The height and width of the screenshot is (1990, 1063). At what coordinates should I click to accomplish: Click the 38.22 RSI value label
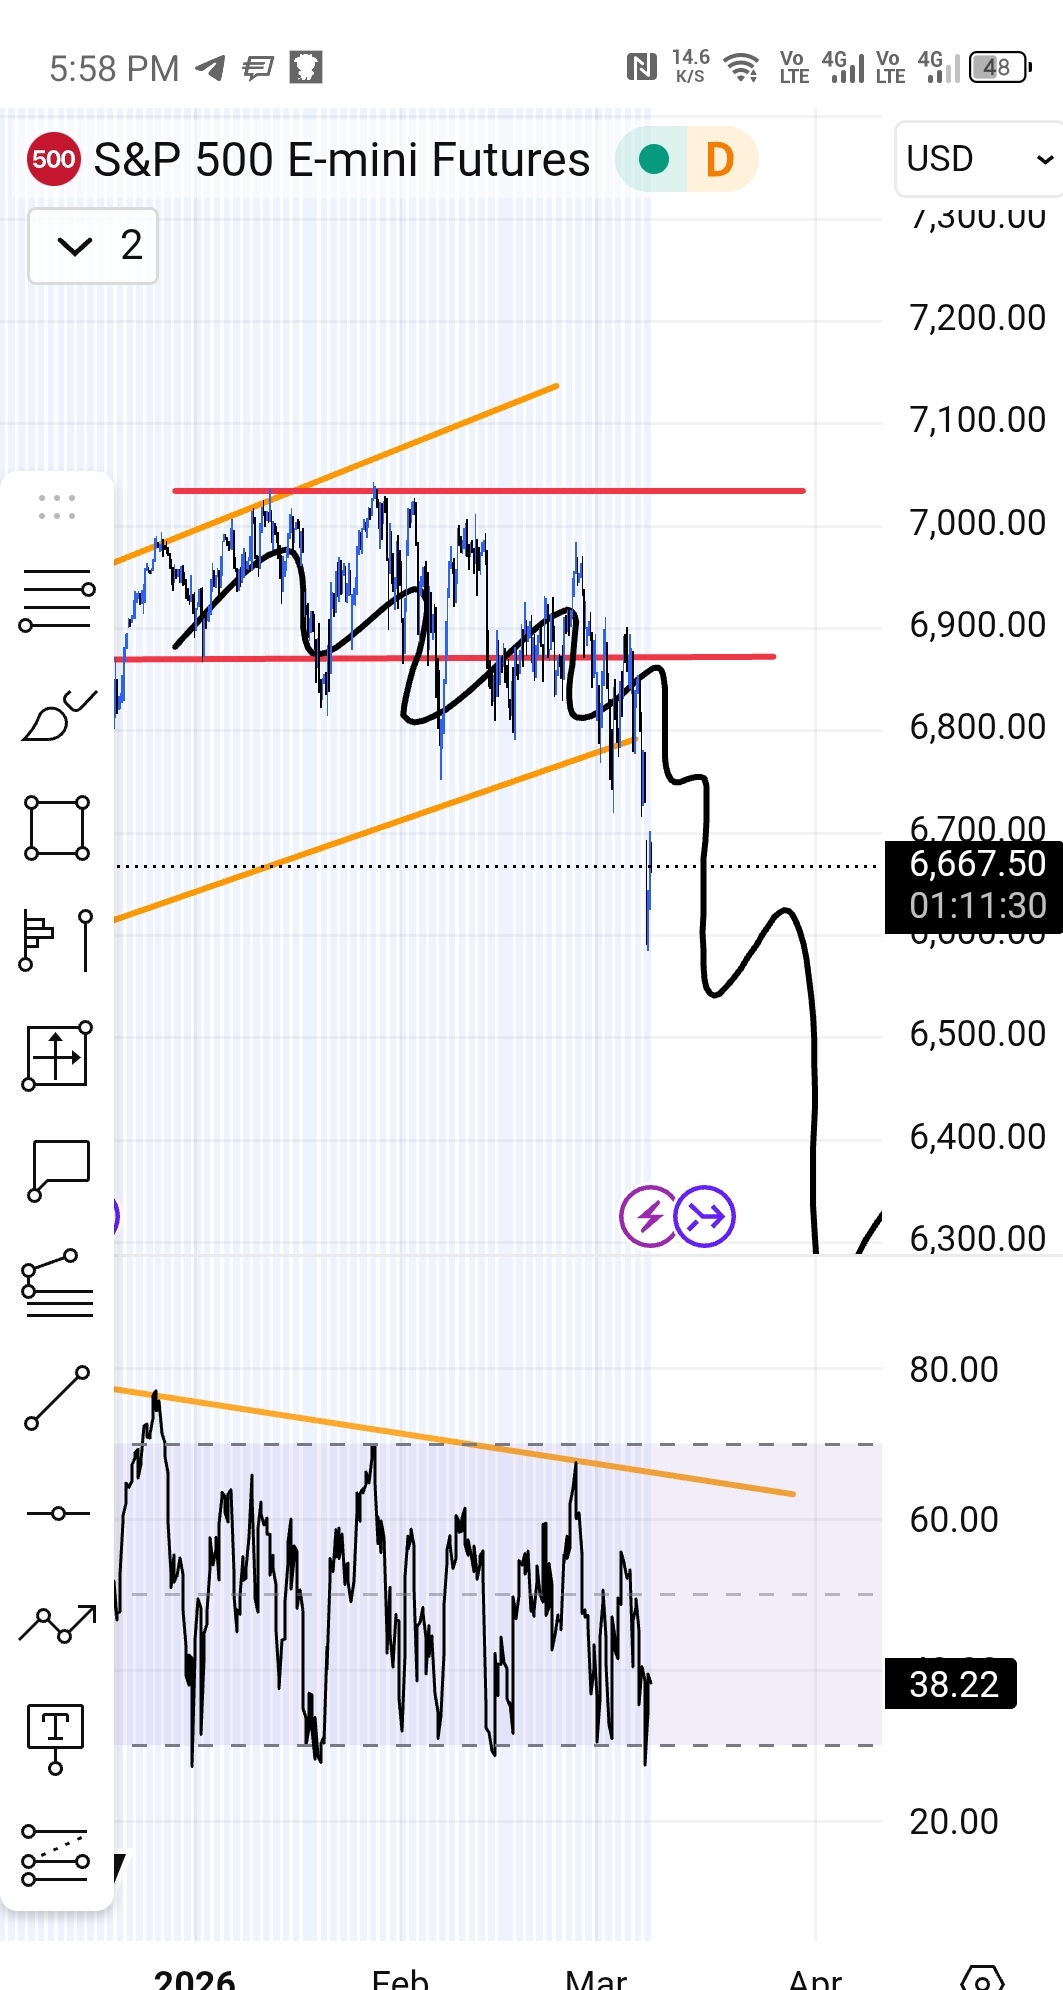pos(952,1684)
